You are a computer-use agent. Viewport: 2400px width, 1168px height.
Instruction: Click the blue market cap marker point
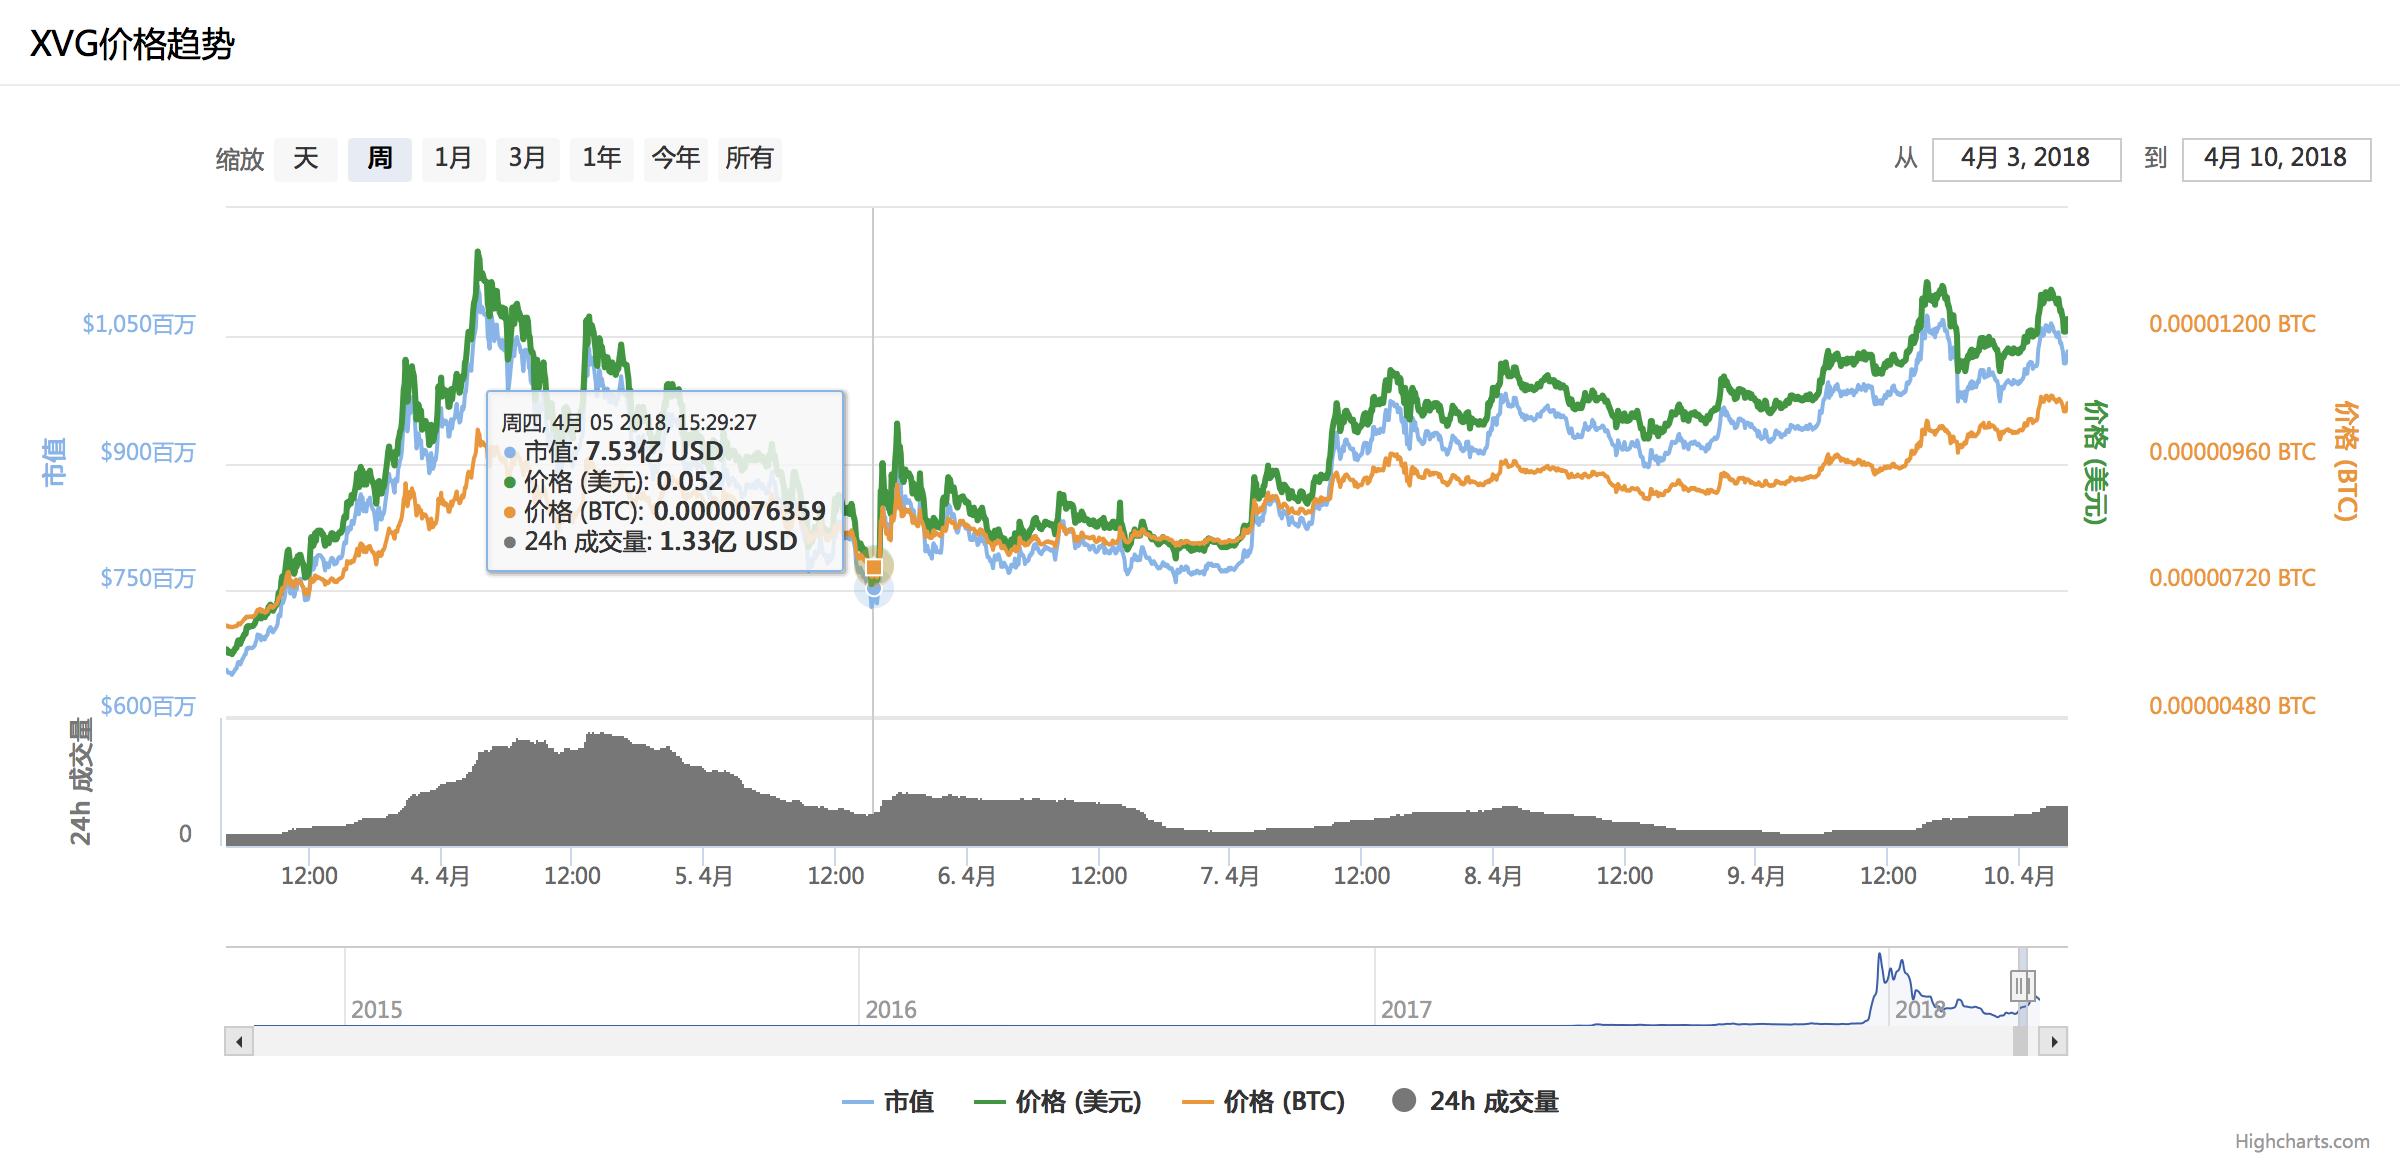(x=874, y=591)
